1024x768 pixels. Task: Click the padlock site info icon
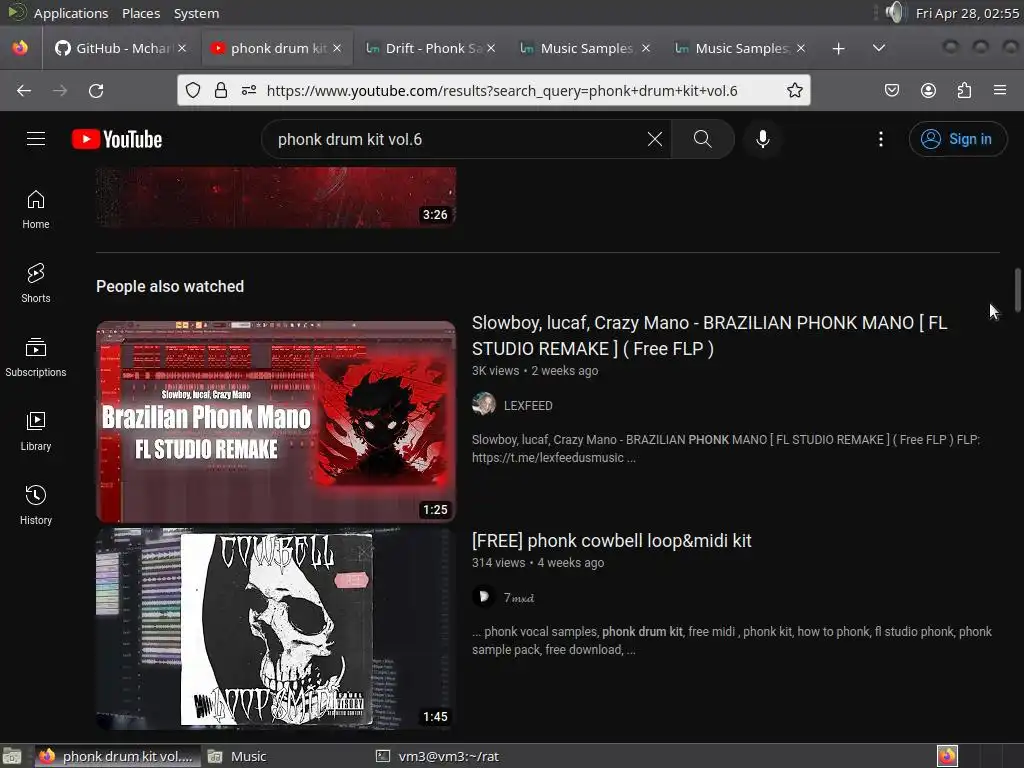point(221,90)
